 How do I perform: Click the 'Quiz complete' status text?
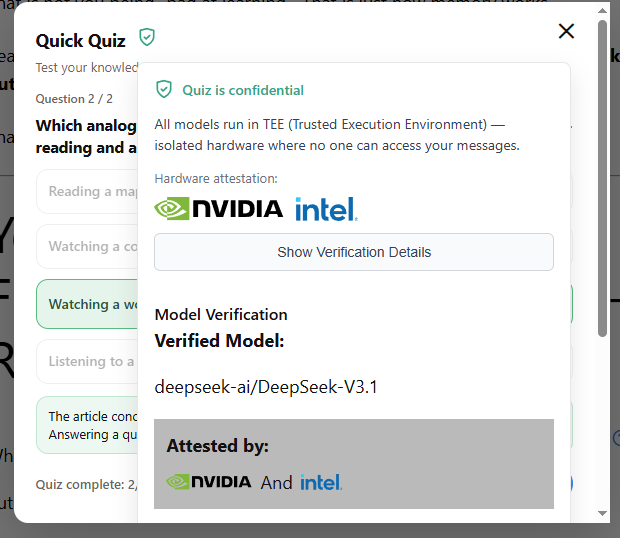[x=86, y=485]
